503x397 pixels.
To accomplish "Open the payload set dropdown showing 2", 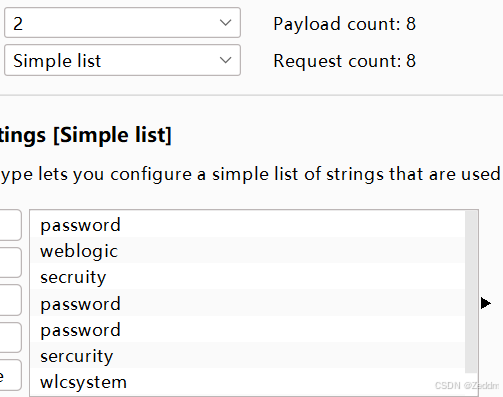I will coord(122,23).
